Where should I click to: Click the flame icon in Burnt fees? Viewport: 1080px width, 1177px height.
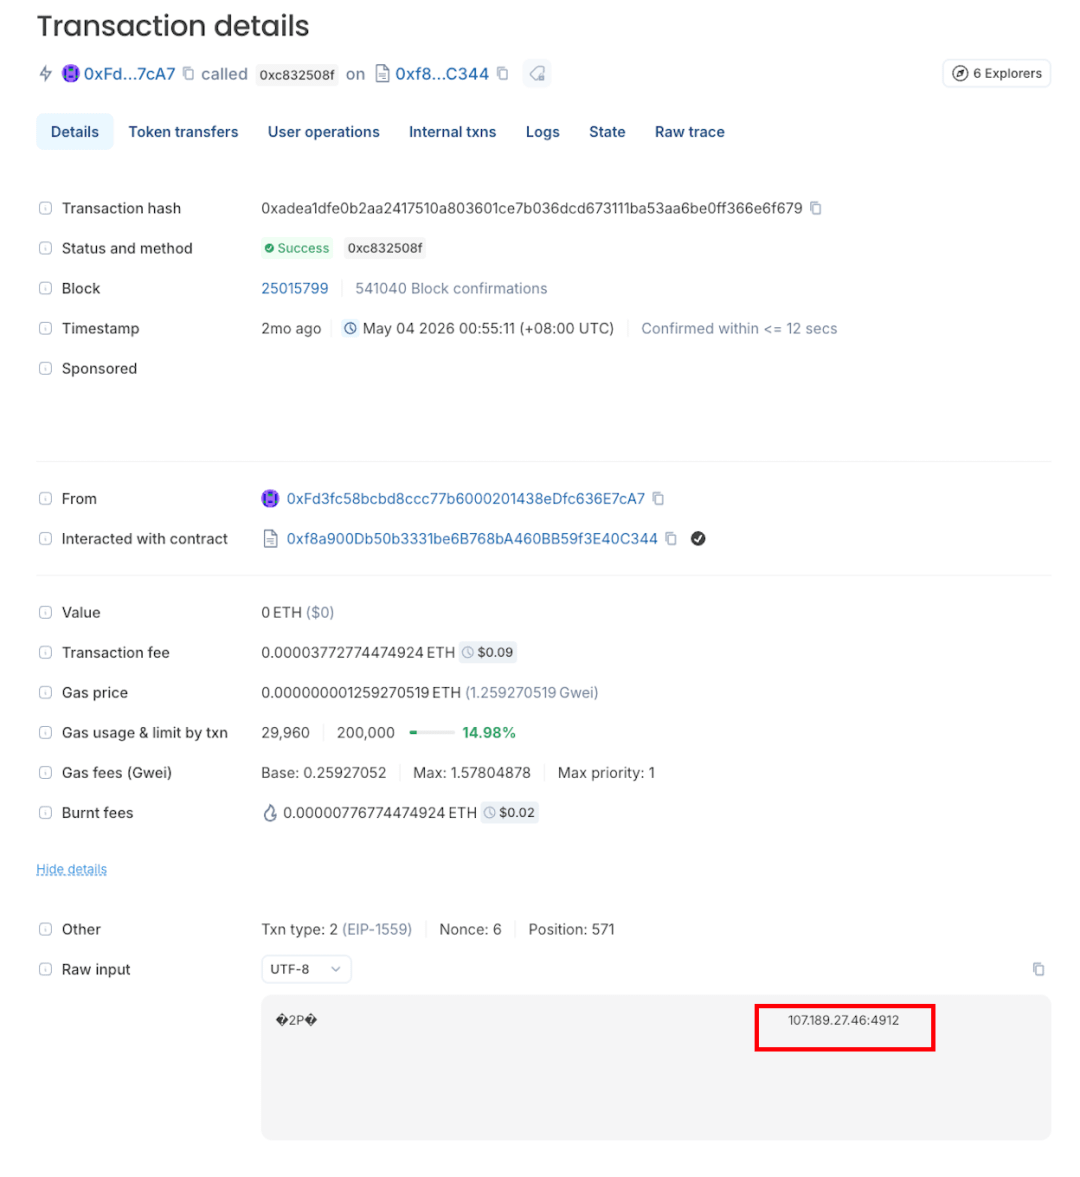coord(269,812)
